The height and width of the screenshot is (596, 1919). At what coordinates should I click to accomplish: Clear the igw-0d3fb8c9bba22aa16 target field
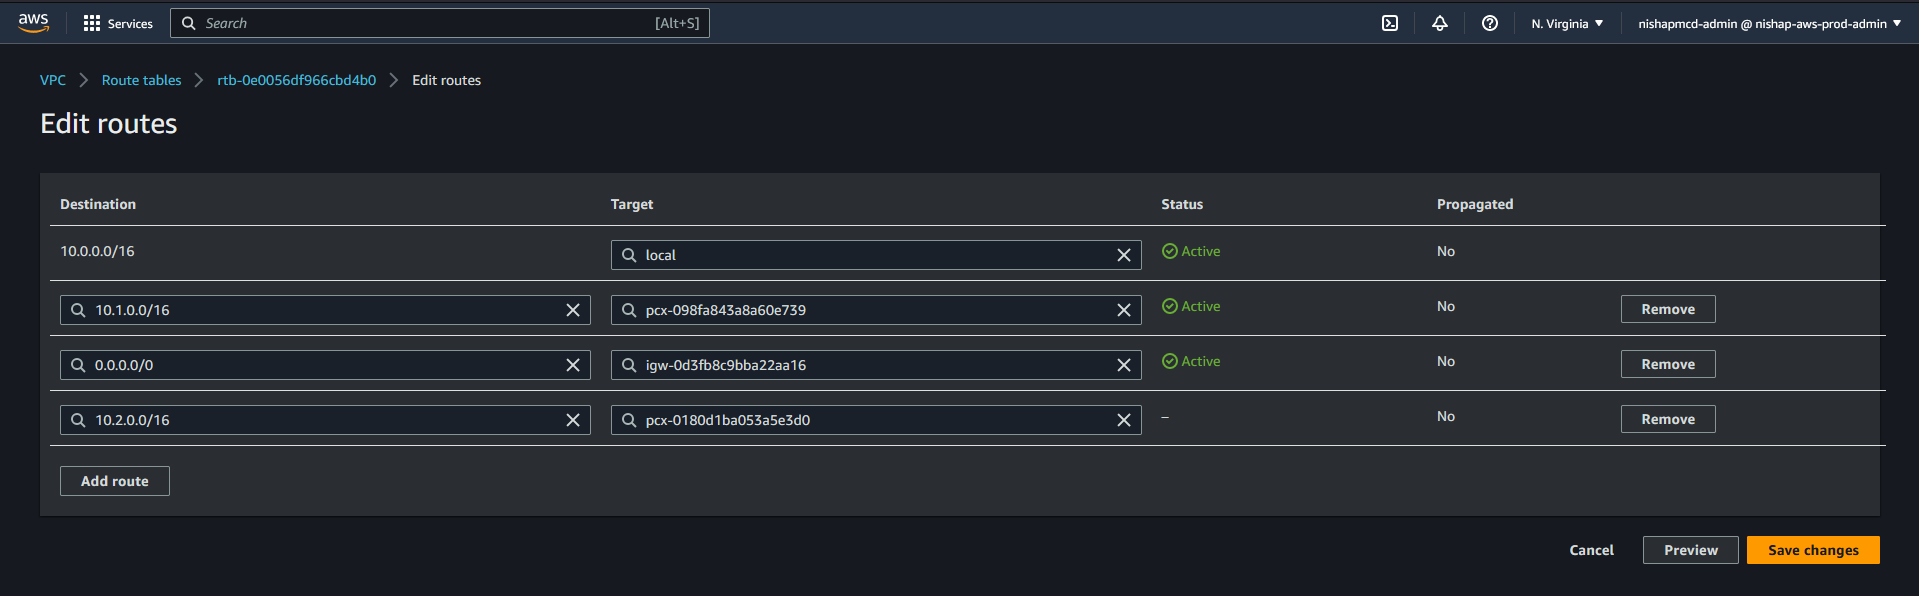coord(1123,365)
